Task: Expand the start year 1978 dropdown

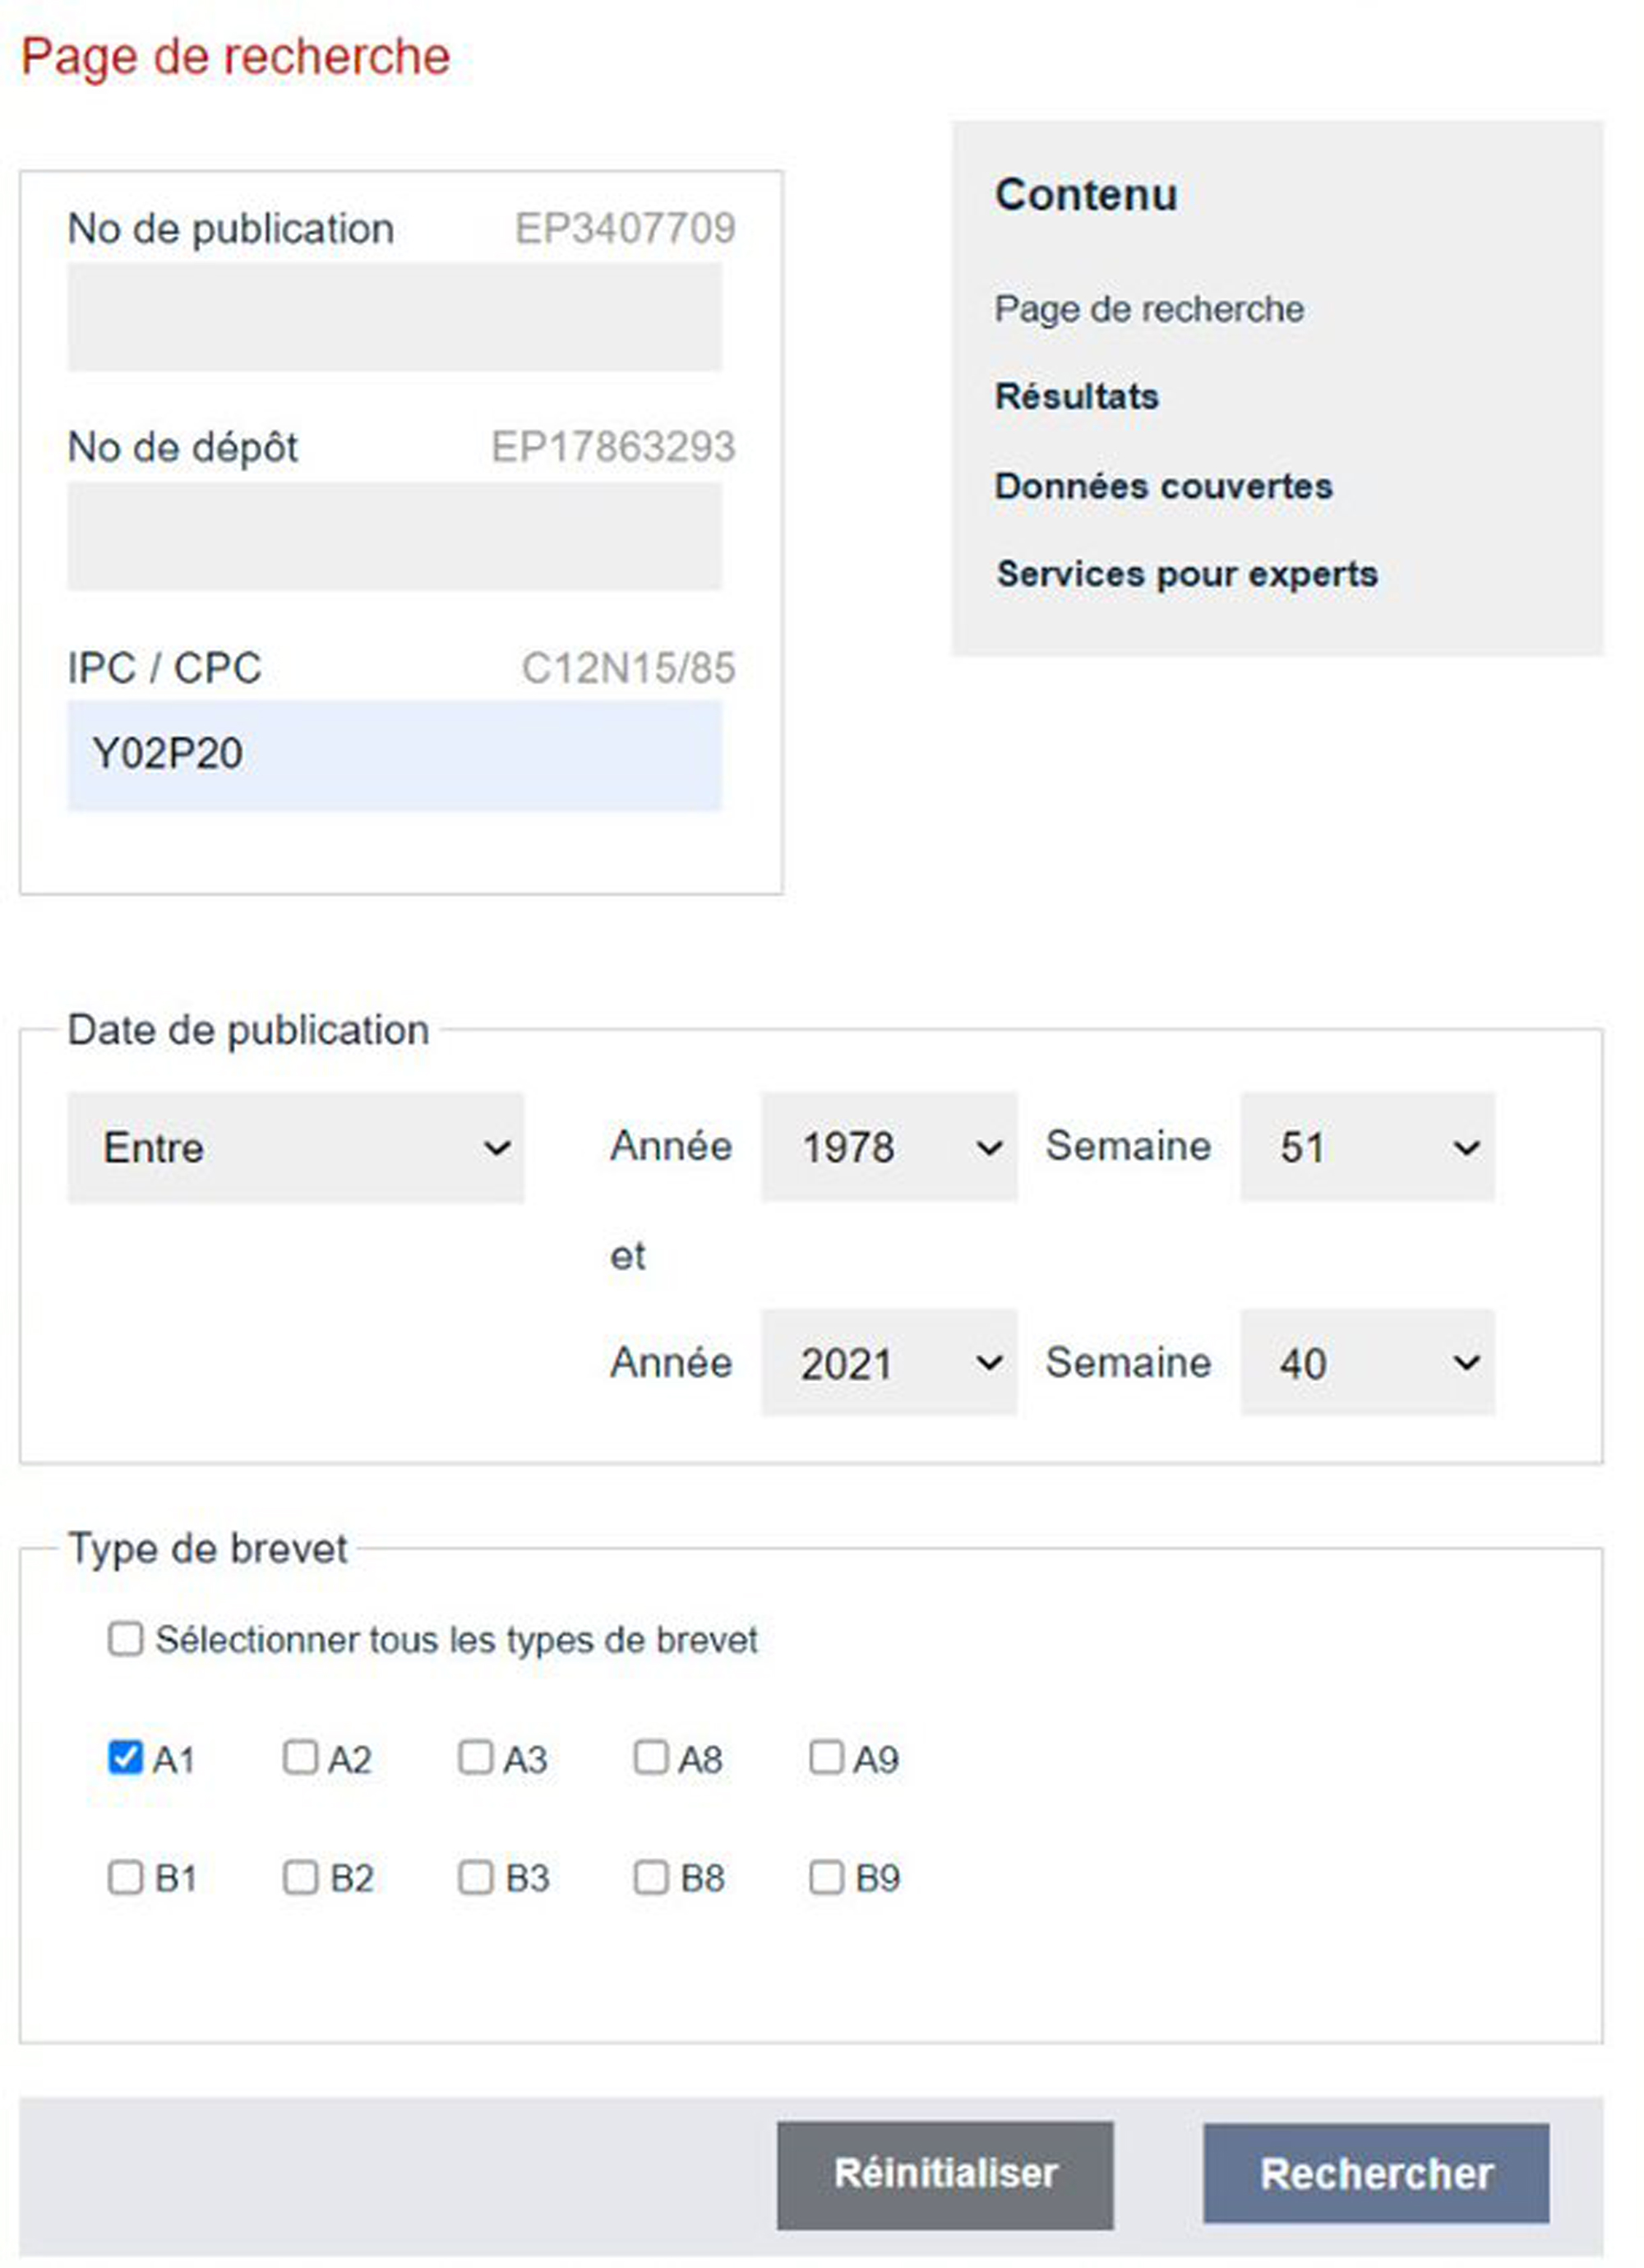Action: [x=889, y=1147]
